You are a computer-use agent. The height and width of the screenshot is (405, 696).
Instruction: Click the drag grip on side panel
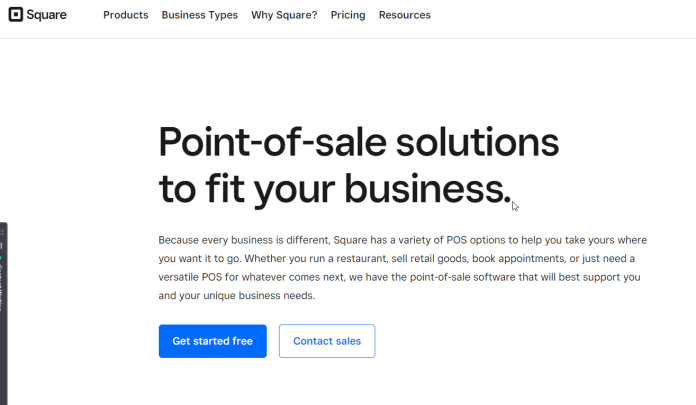[2, 232]
